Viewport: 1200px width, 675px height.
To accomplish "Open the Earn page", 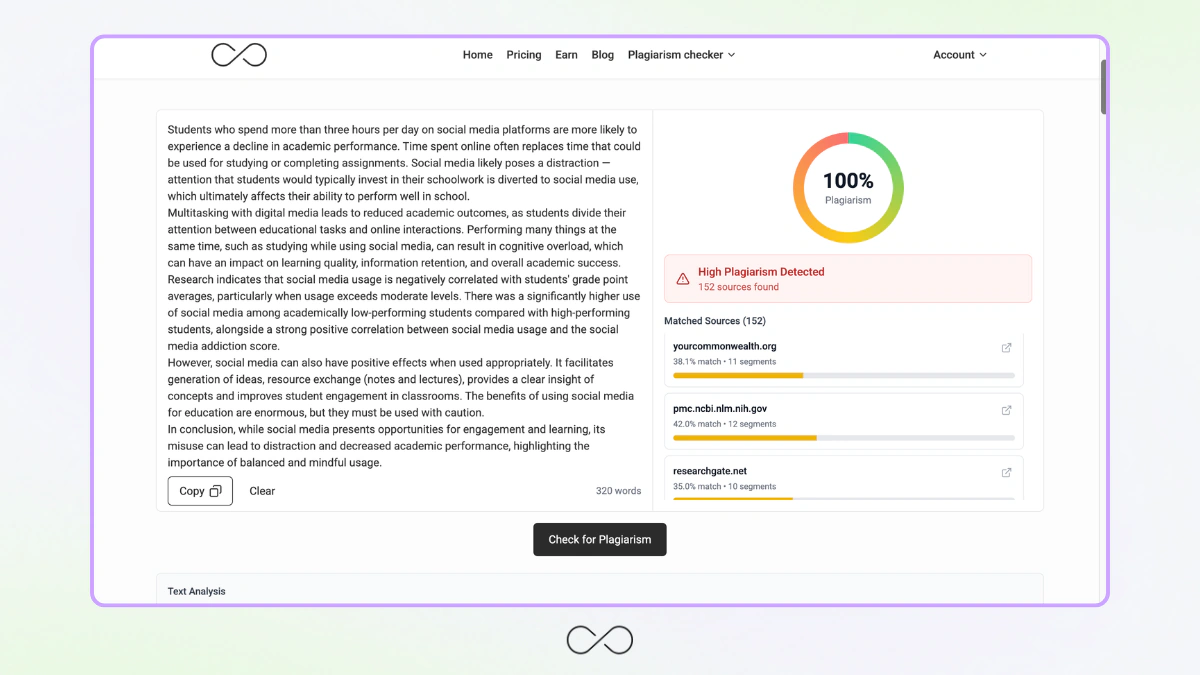I will click(566, 55).
